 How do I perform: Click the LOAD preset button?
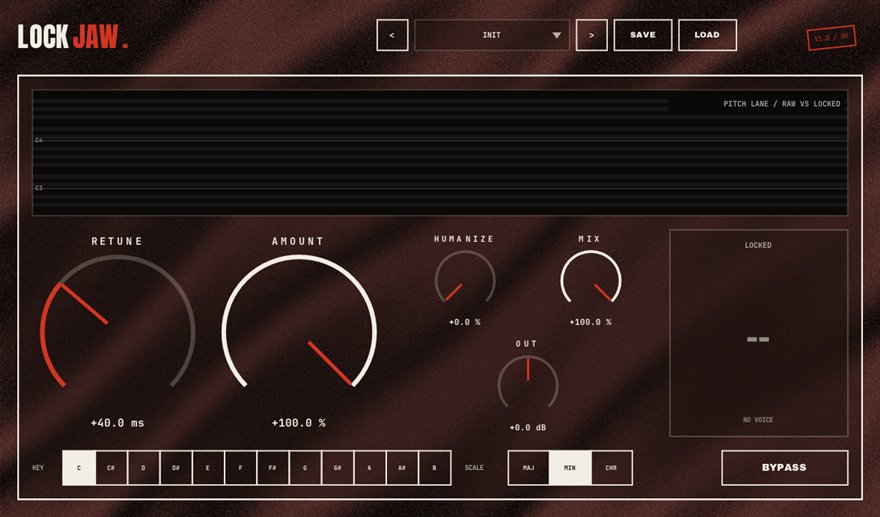(x=707, y=35)
